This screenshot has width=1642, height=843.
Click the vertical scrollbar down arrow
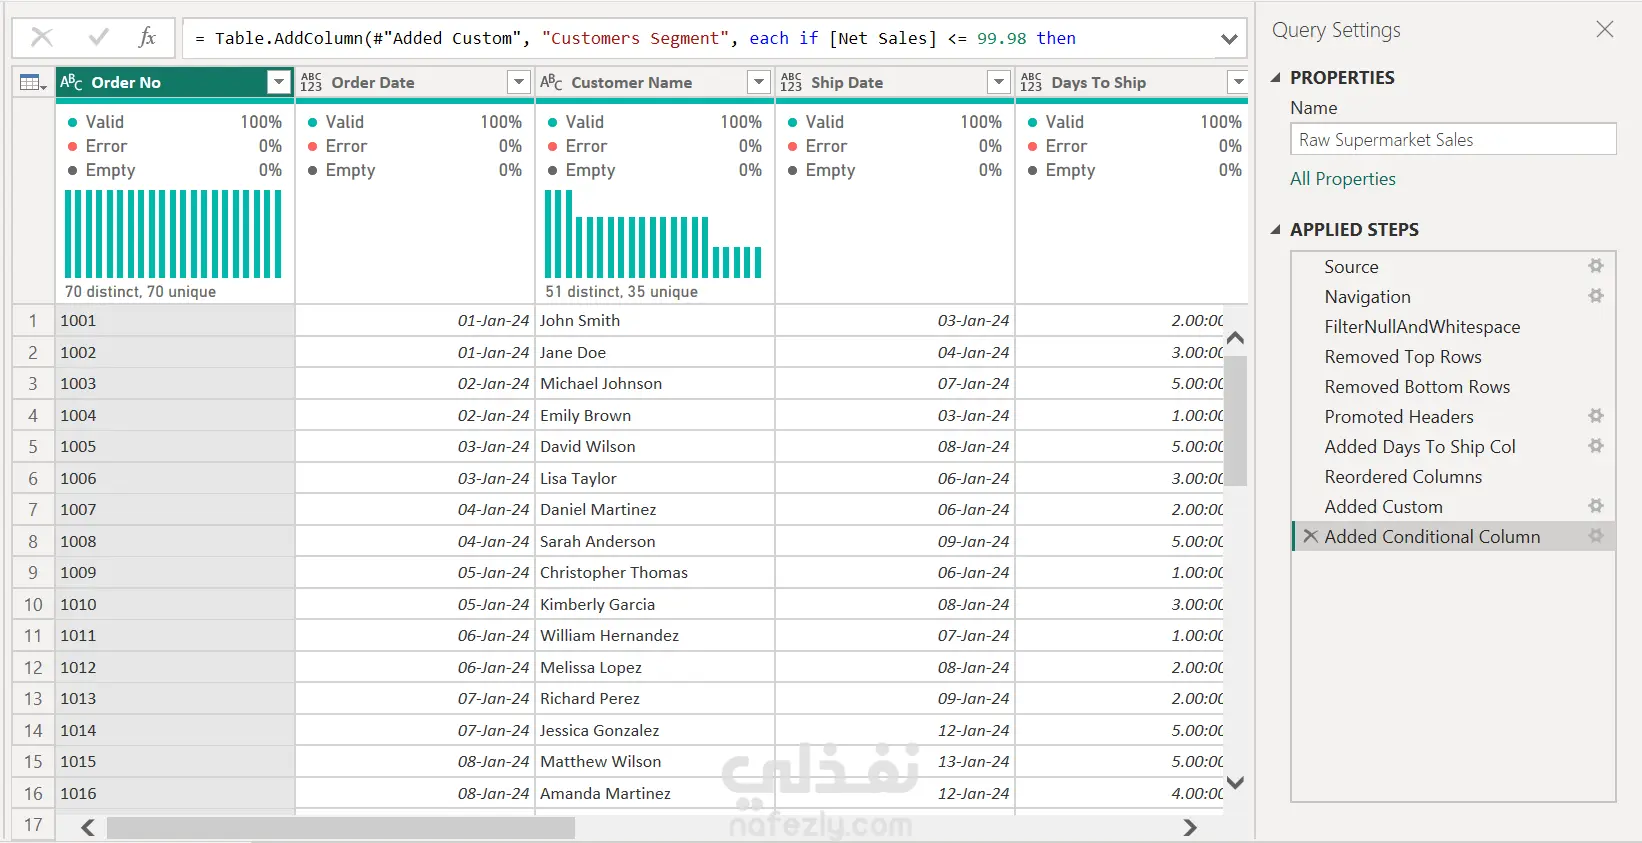(x=1236, y=783)
